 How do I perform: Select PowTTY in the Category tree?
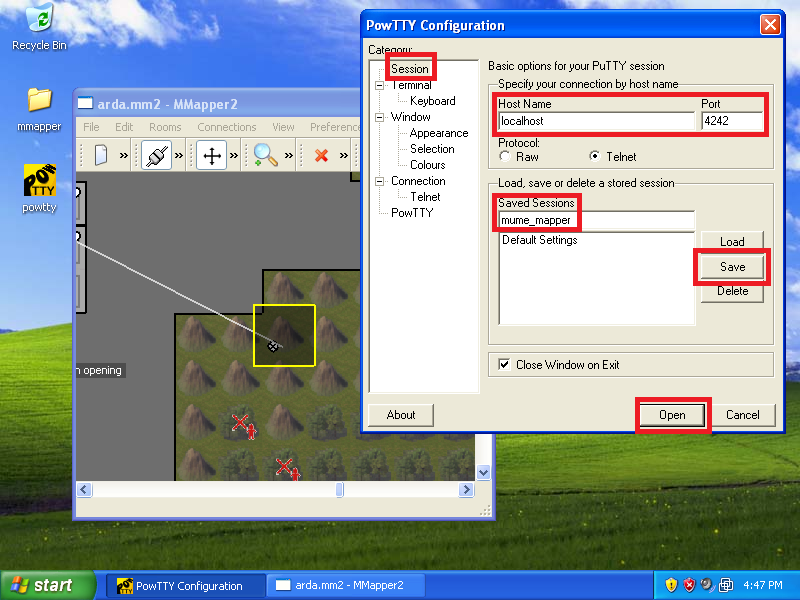point(412,213)
